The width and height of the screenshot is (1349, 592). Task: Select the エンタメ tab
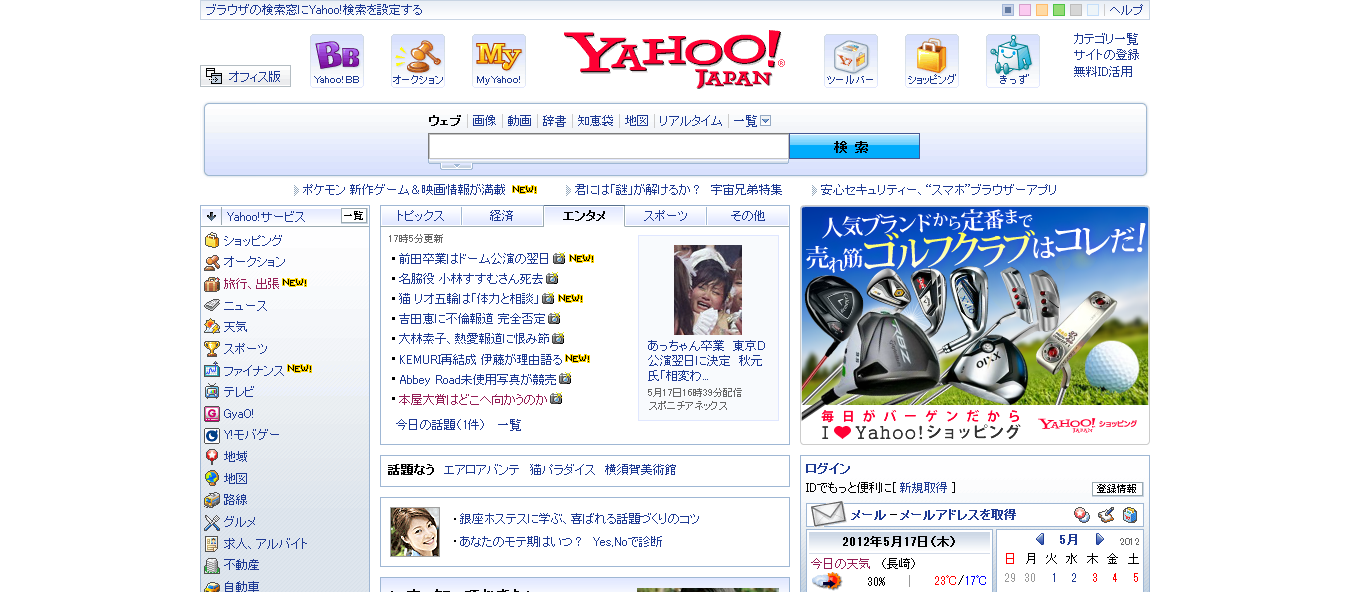tap(584, 216)
